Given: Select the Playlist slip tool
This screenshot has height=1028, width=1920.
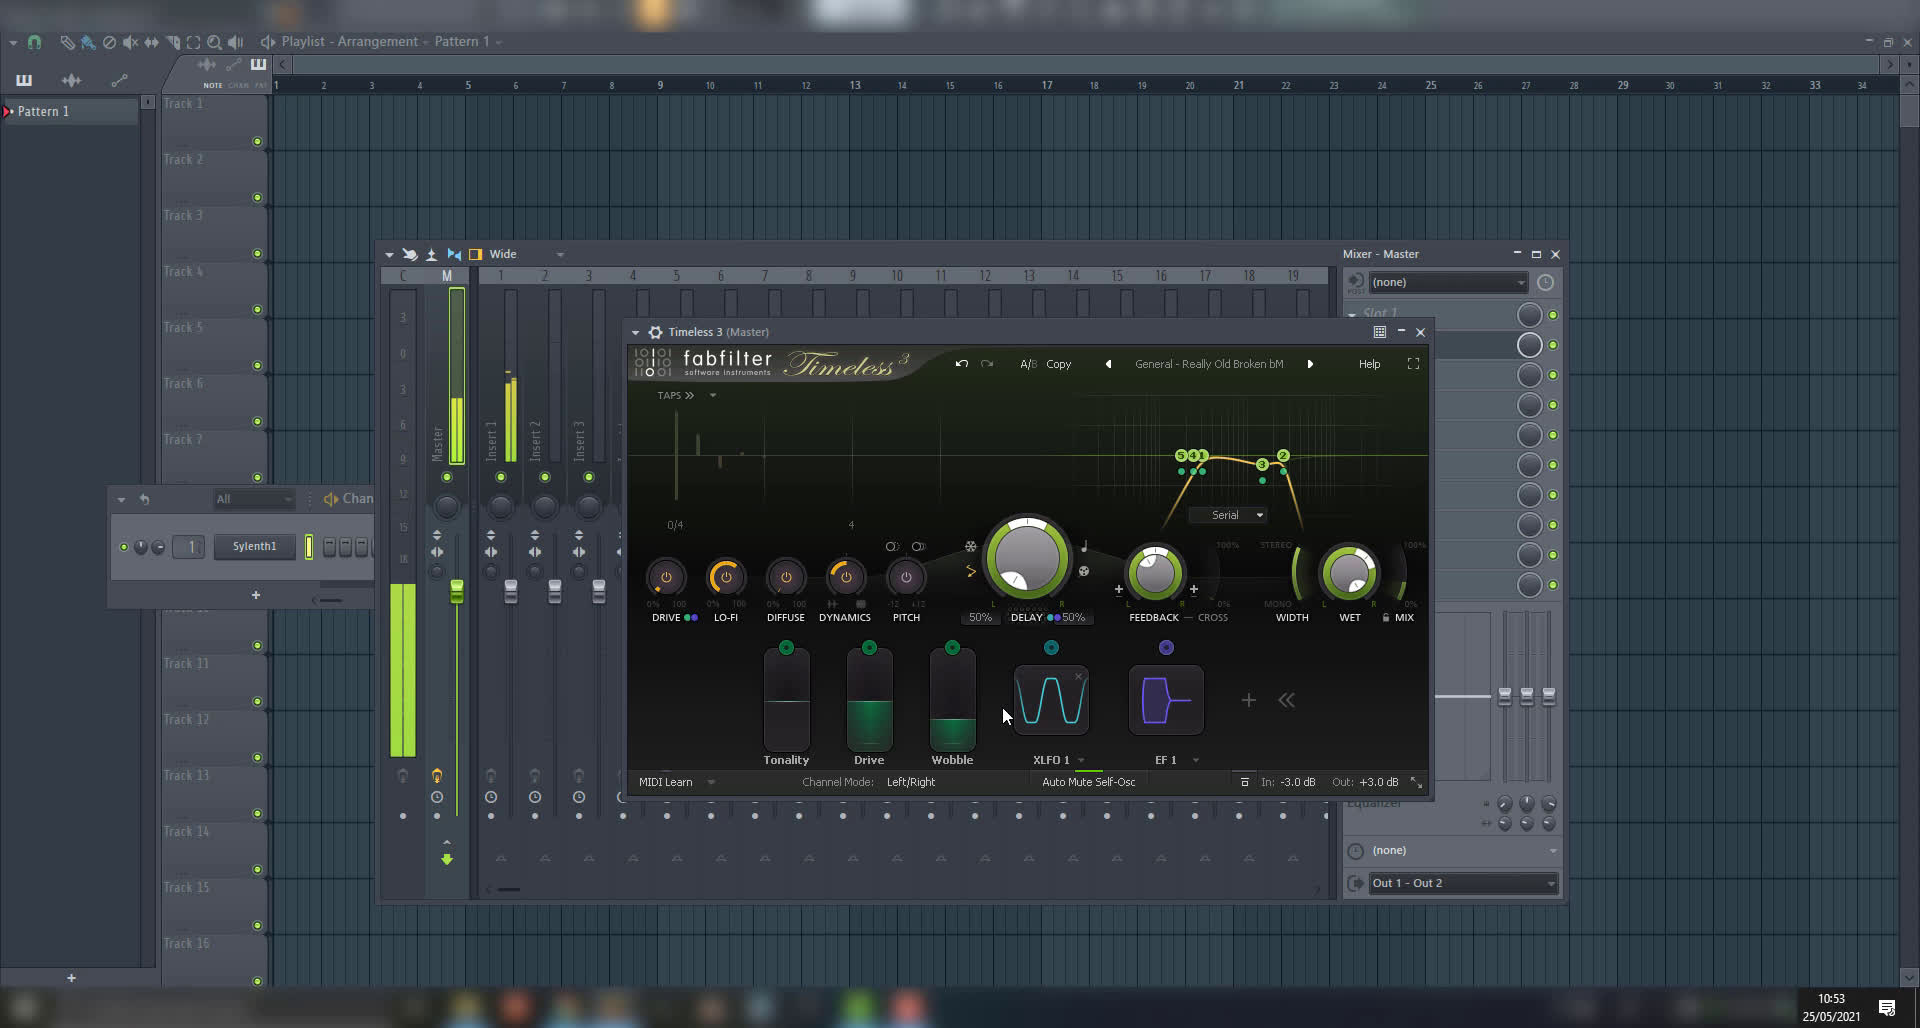Looking at the screenshot, I should point(151,42).
